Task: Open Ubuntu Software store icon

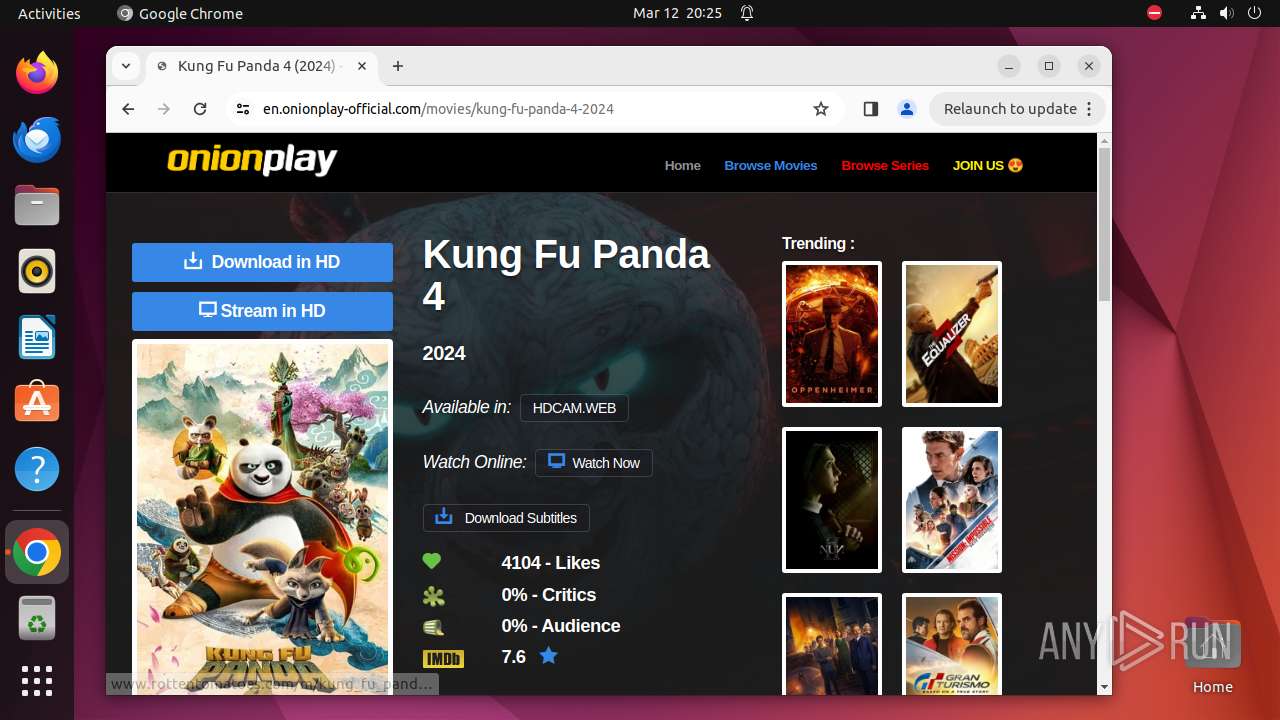Action: coord(37,403)
